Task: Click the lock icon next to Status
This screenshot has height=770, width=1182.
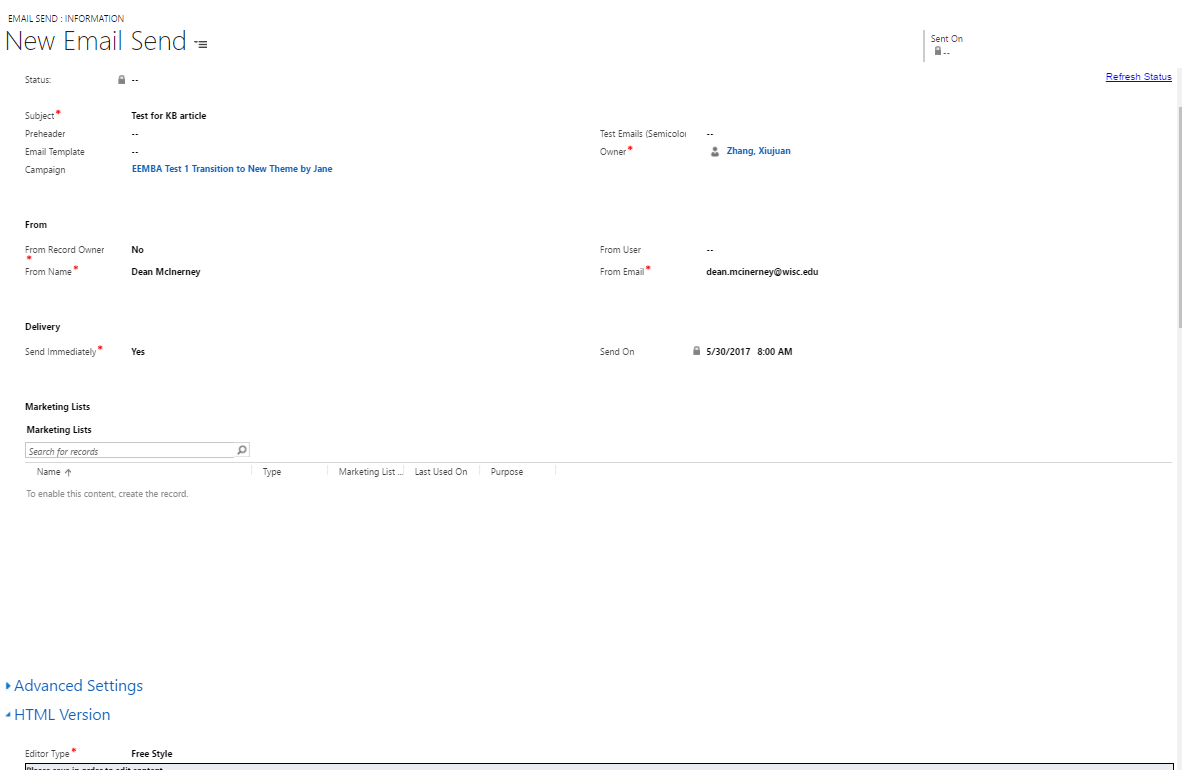Action: [x=122, y=80]
